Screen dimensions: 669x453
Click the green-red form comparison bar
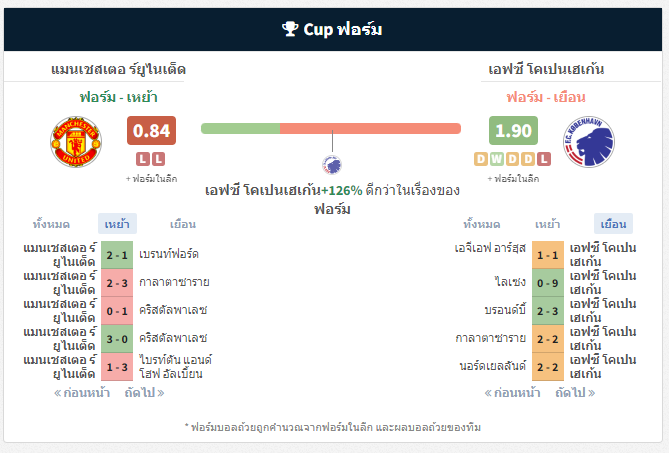[x=331, y=129]
